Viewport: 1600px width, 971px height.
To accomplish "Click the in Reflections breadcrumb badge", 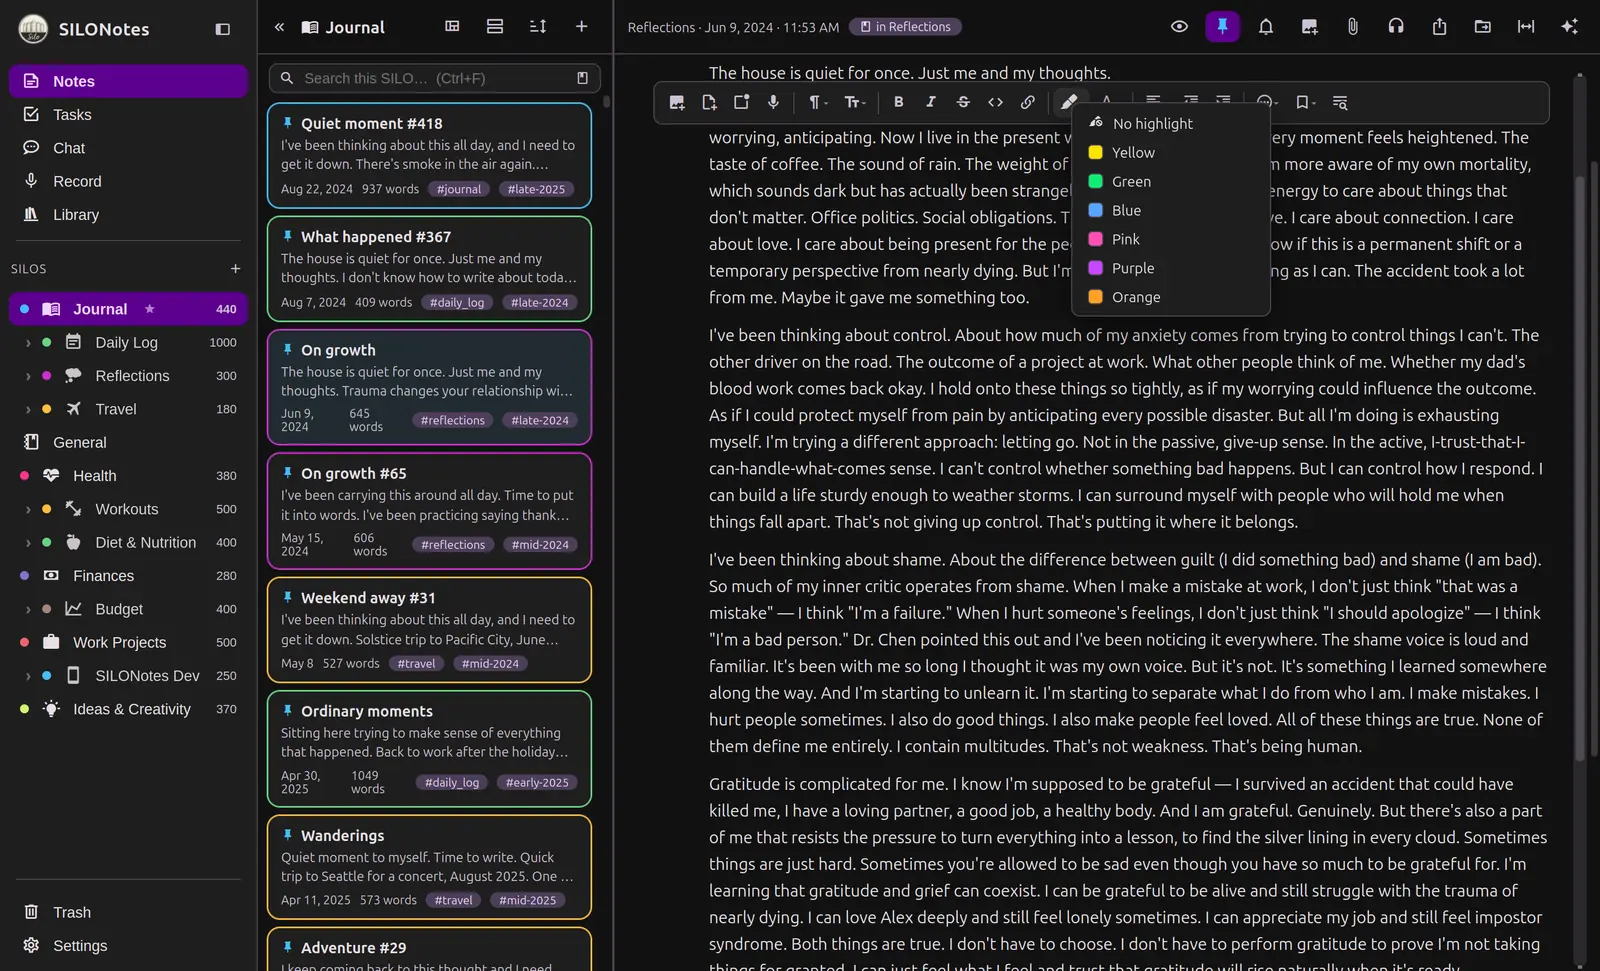I will [905, 27].
